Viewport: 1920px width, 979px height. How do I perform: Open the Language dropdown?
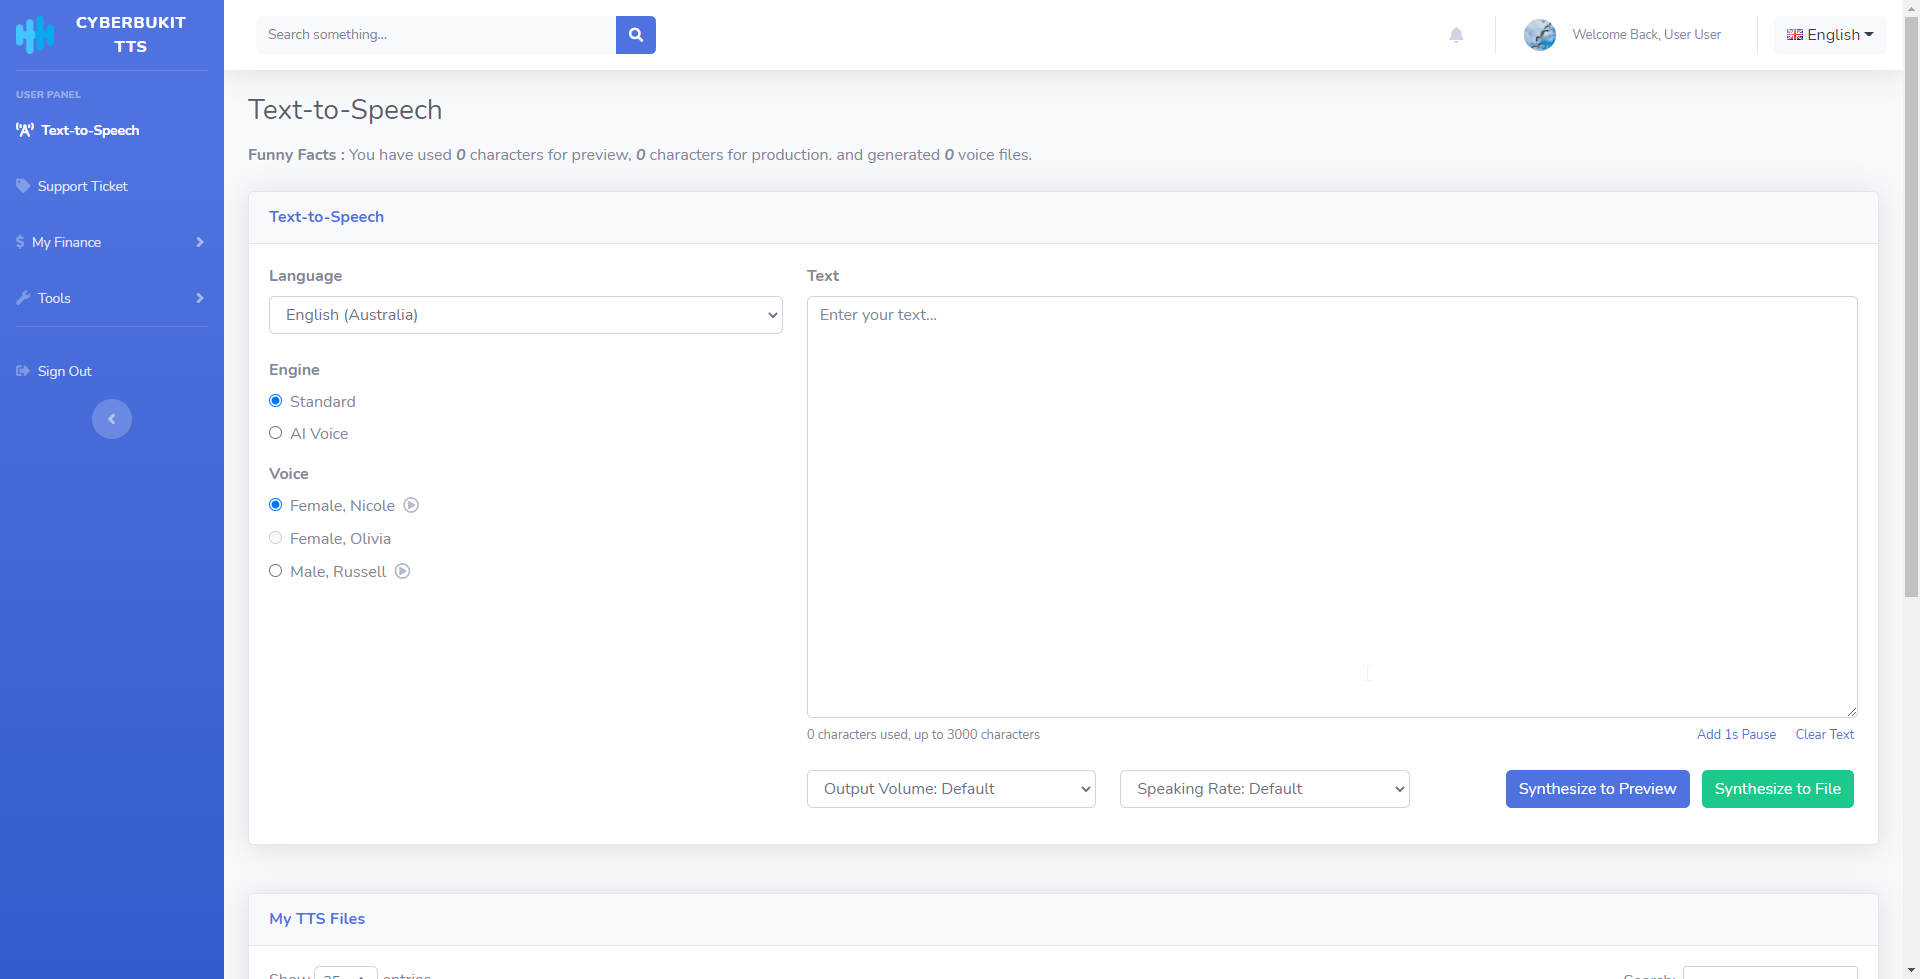click(525, 314)
